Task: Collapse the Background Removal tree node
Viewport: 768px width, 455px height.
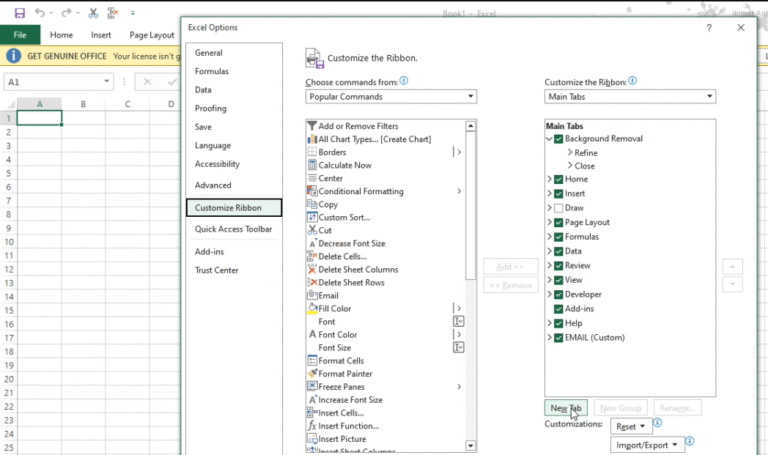Action: (x=549, y=139)
